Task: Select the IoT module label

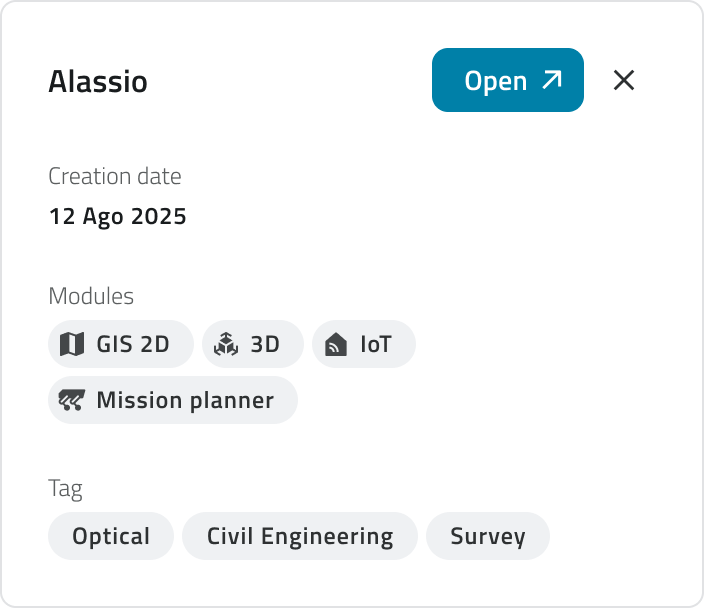Action: click(376, 345)
